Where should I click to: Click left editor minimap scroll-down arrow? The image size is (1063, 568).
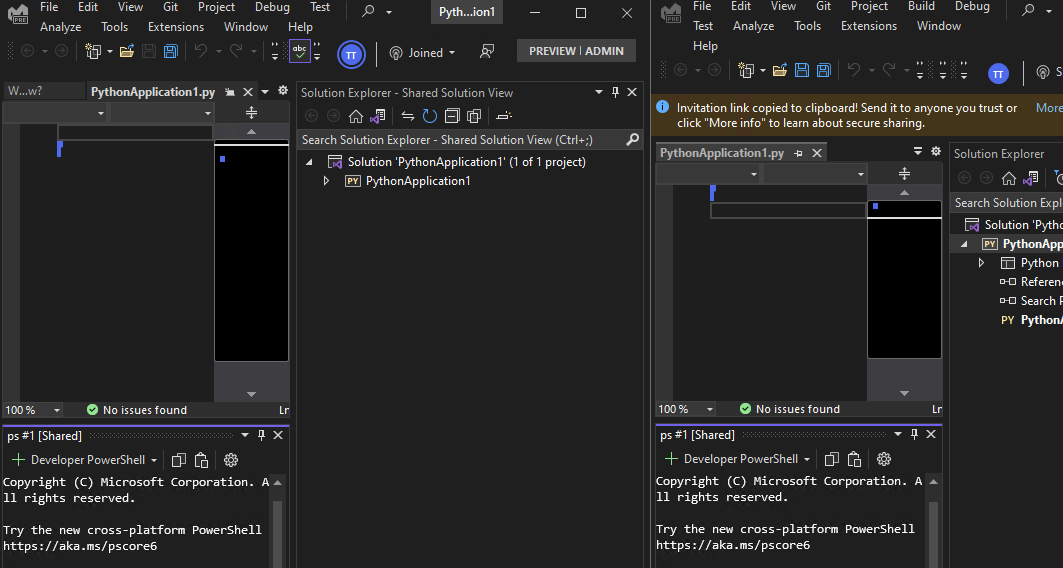click(252, 394)
